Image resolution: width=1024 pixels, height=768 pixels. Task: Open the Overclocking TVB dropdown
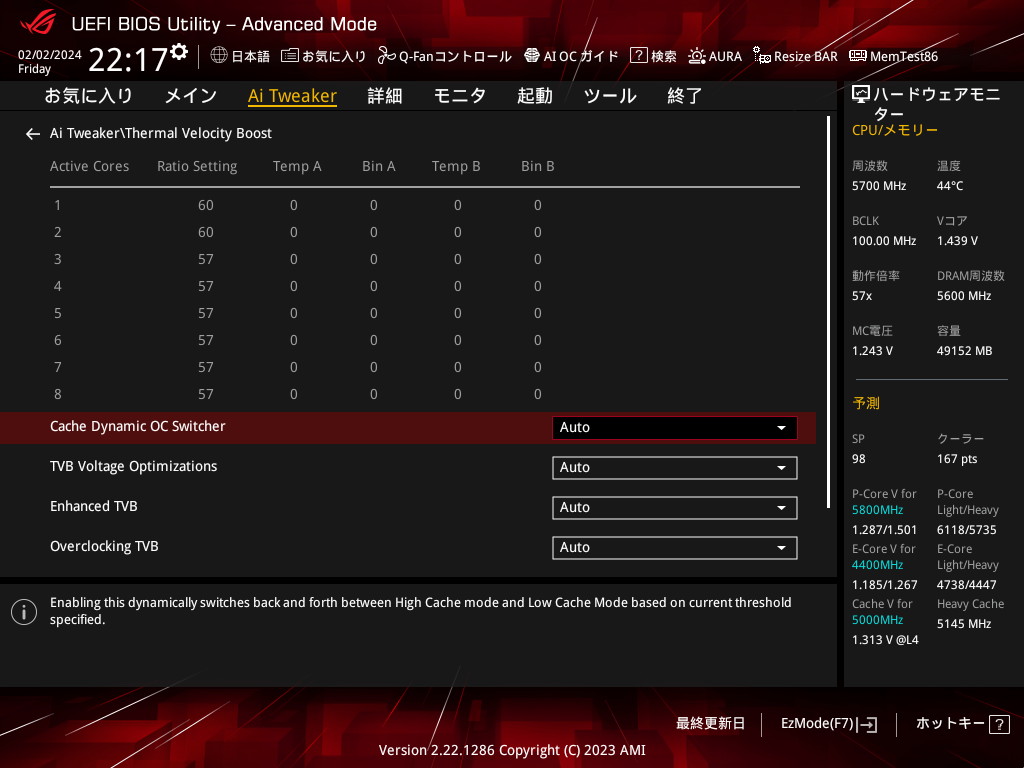pos(675,547)
